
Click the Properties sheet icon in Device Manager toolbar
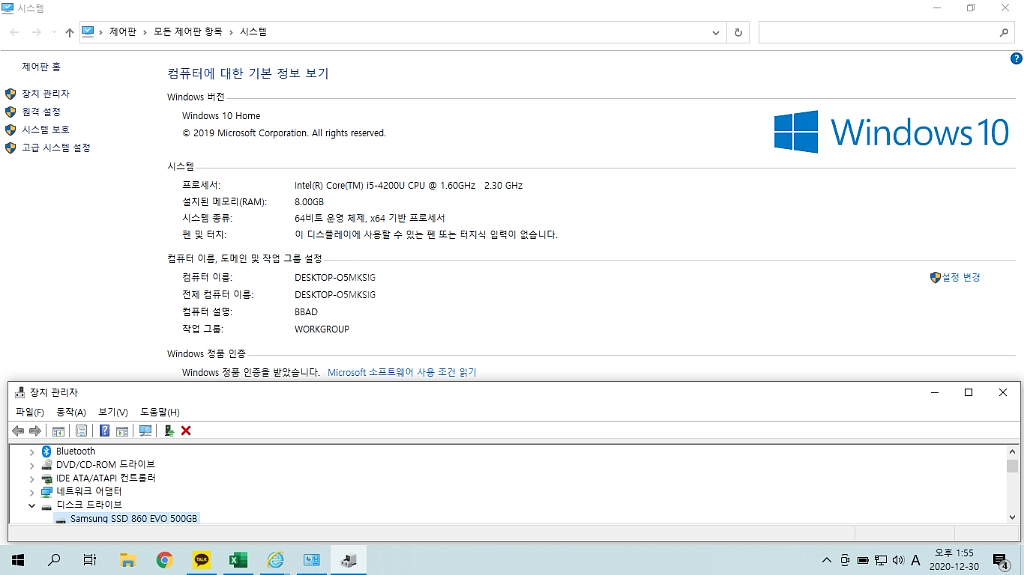[81, 431]
